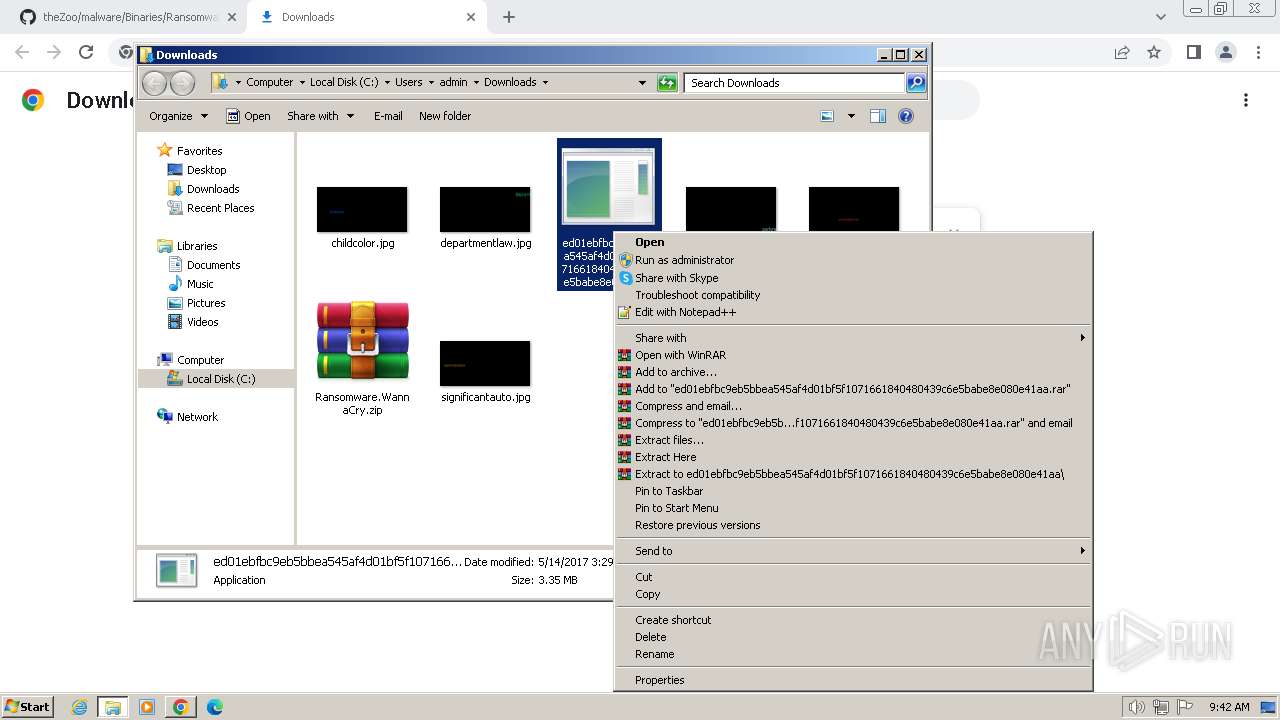Type in the Search Downloads field
Image resolution: width=1280 pixels, height=720 pixels.
tap(796, 83)
